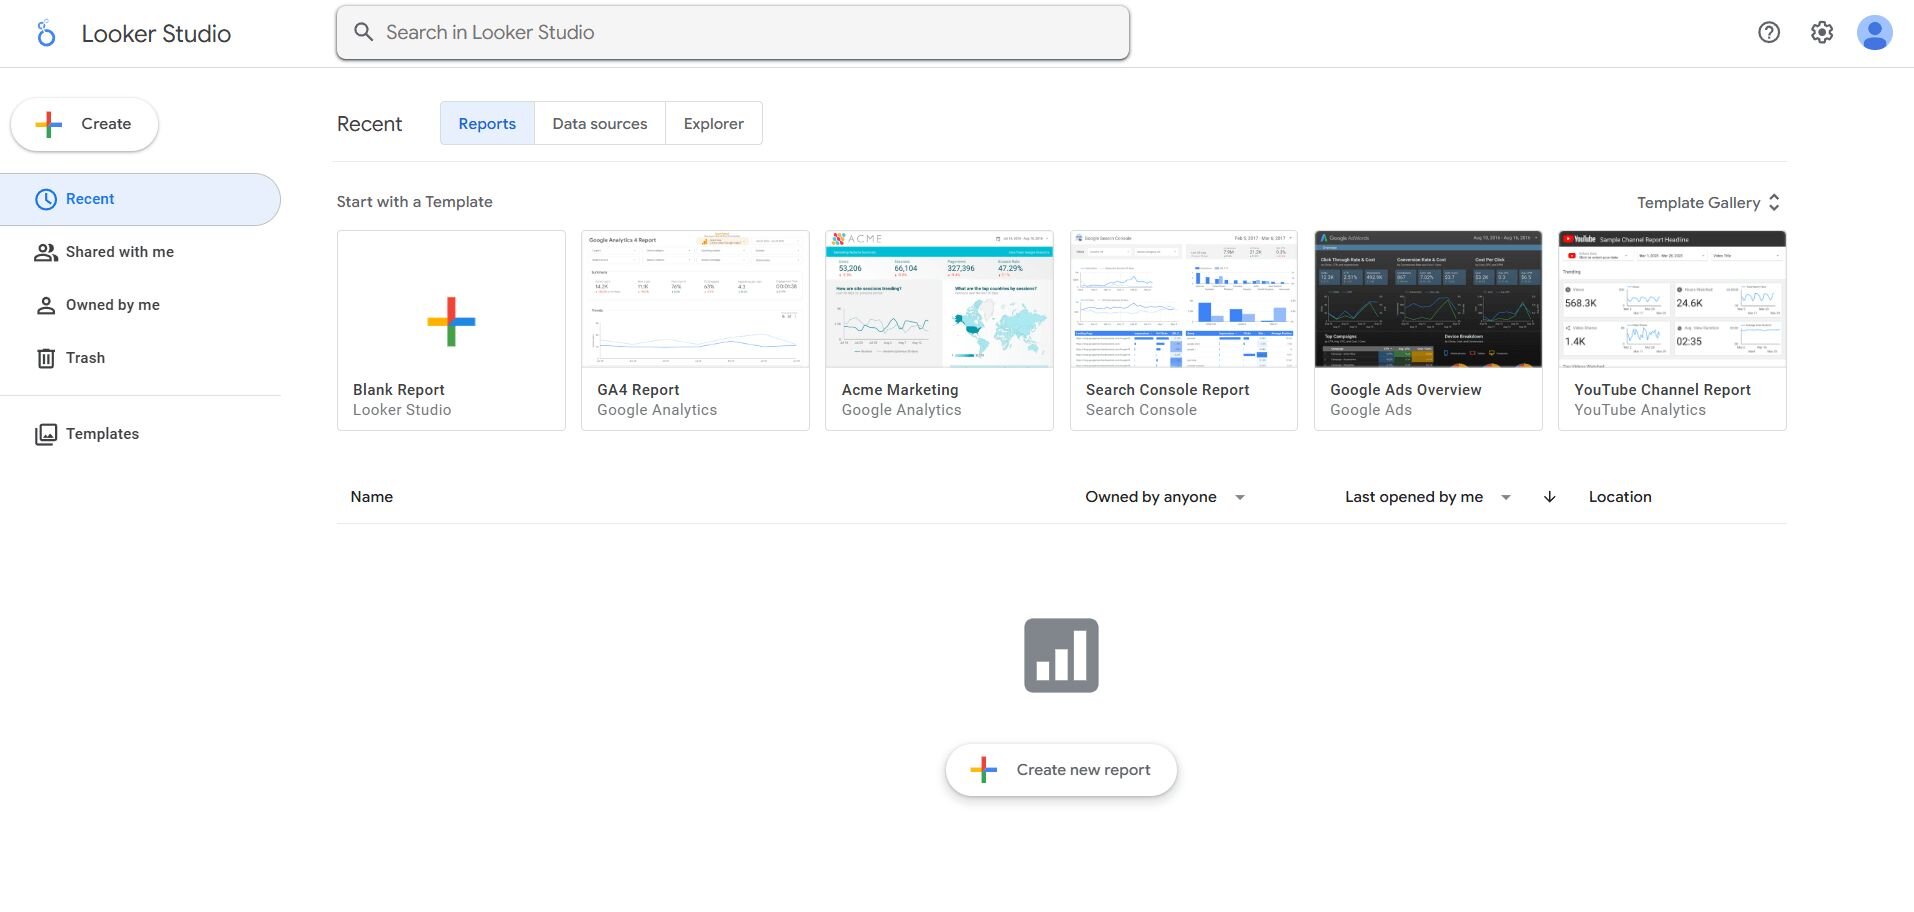This screenshot has width=1914, height=912.
Task: Click the search magnifier icon
Action: pyautogui.click(x=364, y=32)
